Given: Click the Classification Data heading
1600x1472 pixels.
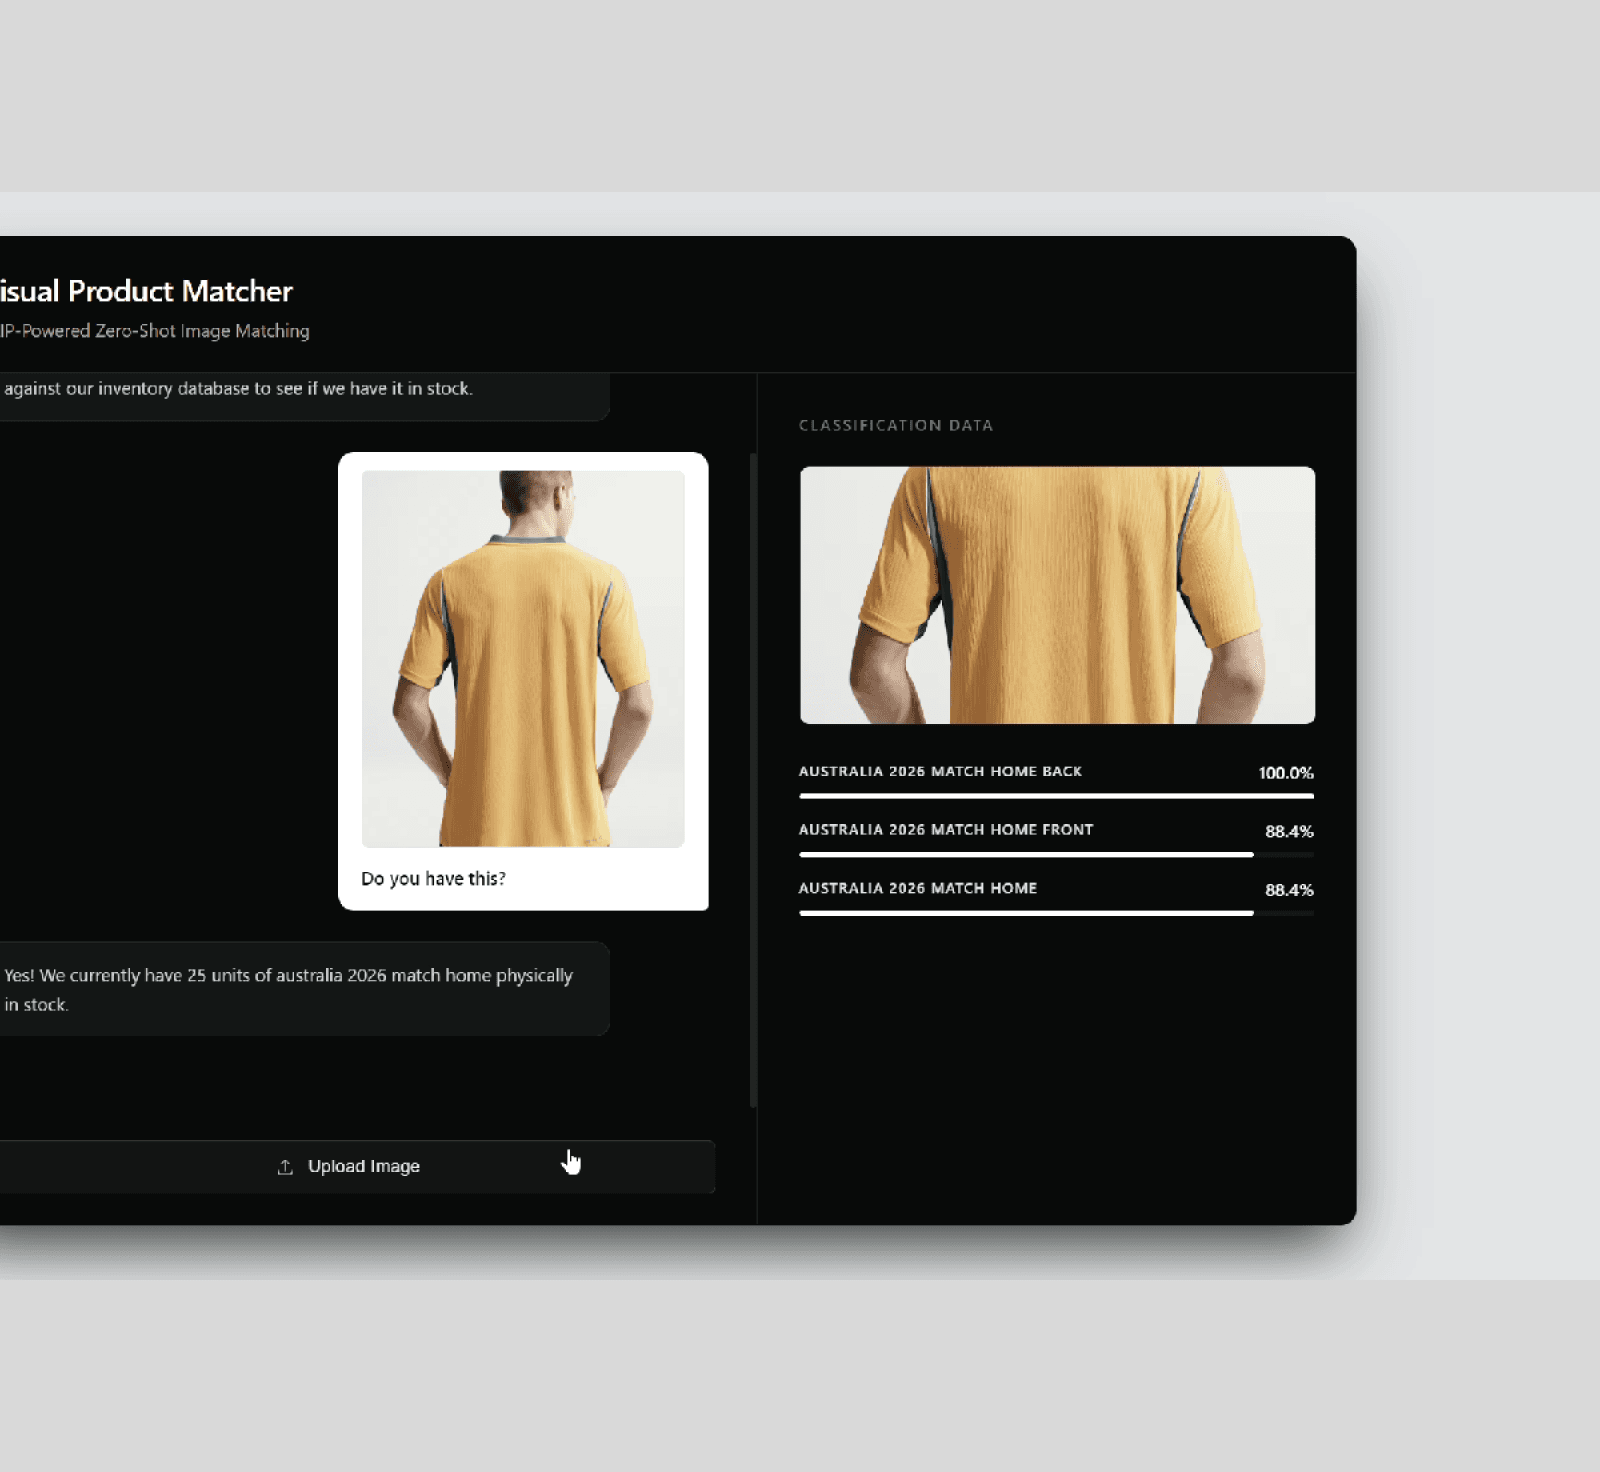Looking at the screenshot, I should (896, 425).
